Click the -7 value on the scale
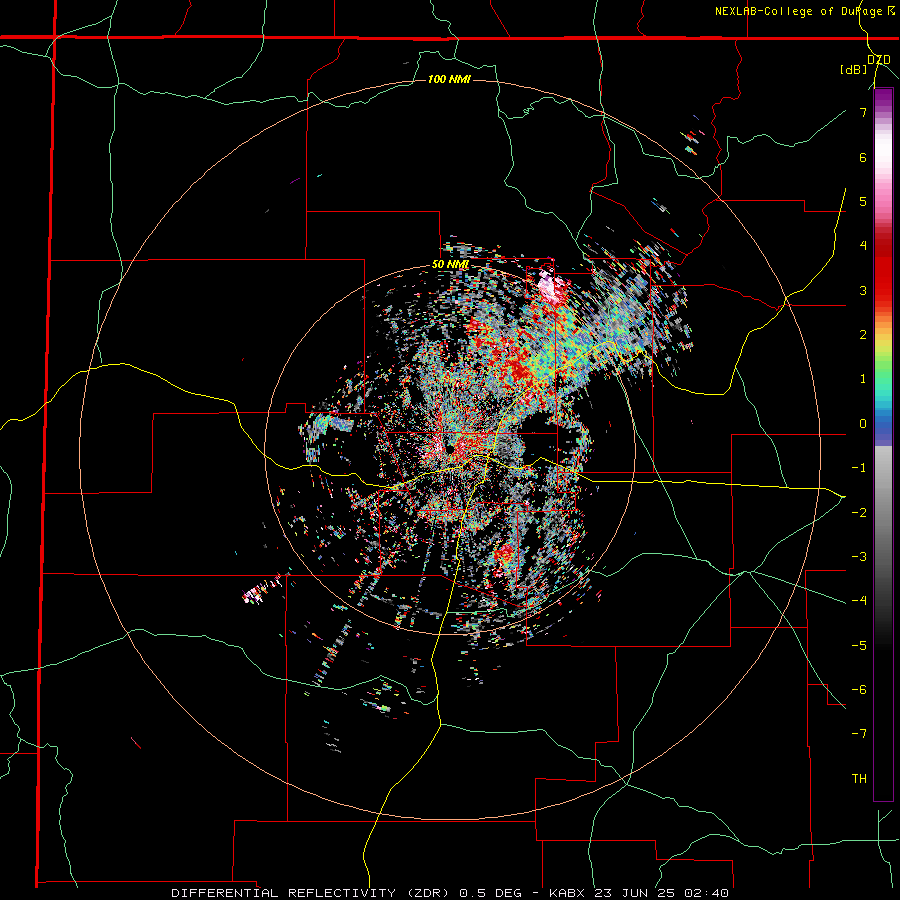The height and width of the screenshot is (900, 900). click(x=859, y=734)
